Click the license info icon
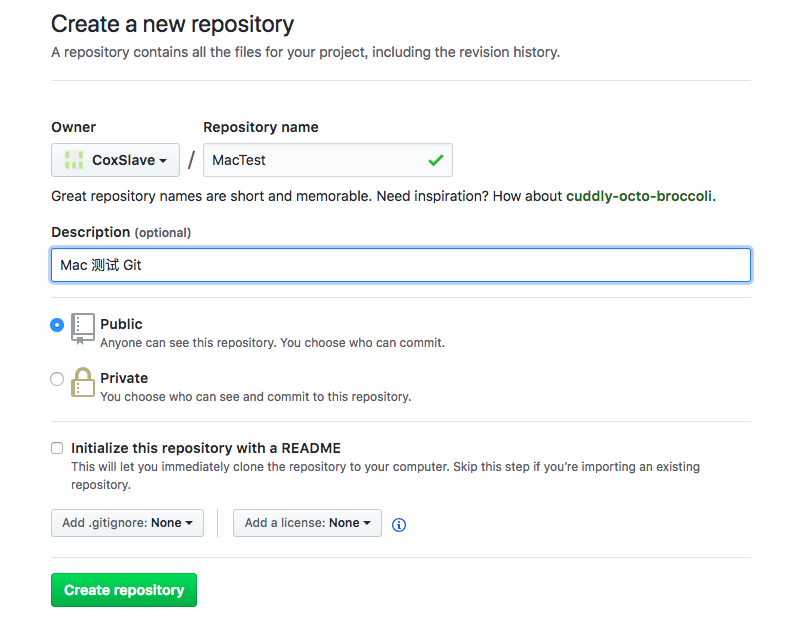794x629 pixels. pos(399,525)
